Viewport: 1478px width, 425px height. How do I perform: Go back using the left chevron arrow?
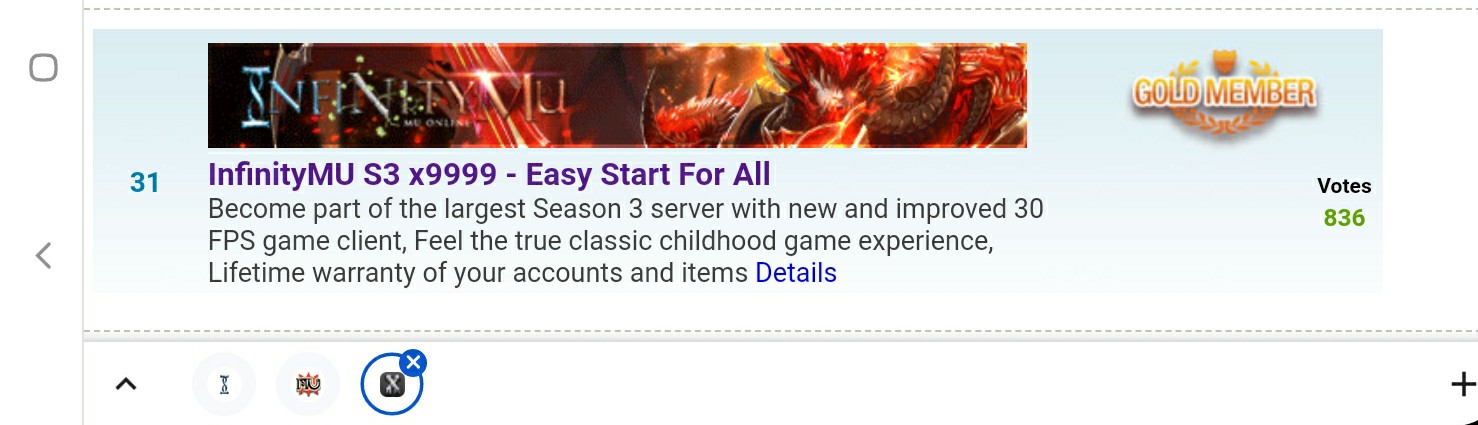(43, 256)
